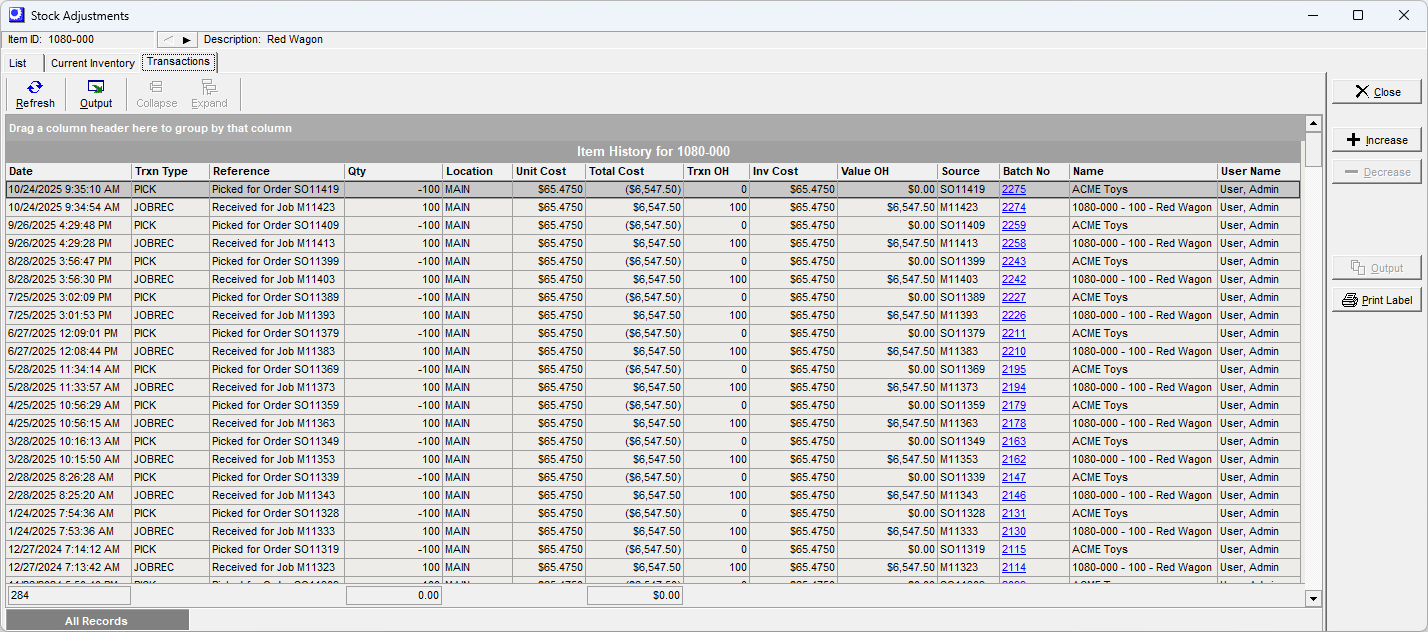Click the All Records button
The width and height of the screenshot is (1428, 632).
(96, 620)
